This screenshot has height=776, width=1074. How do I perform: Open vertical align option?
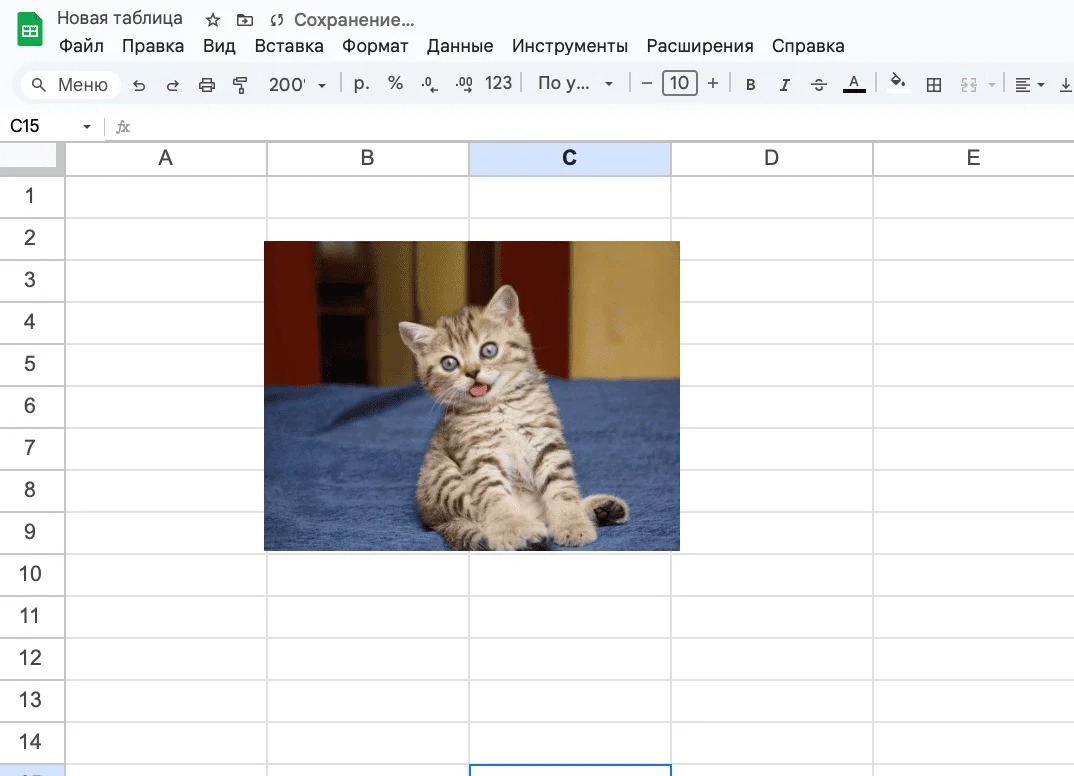[1066, 85]
